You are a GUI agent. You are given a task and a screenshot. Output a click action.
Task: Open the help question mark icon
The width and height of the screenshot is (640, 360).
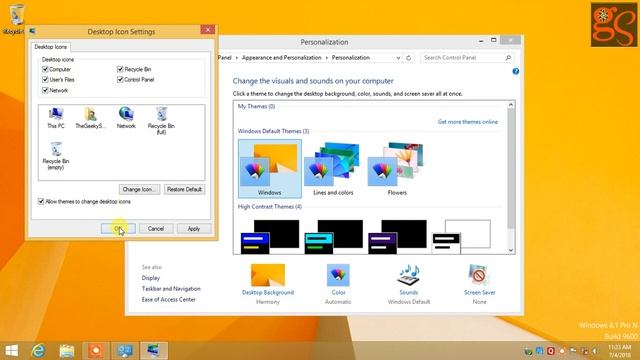[x=516, y=71]
